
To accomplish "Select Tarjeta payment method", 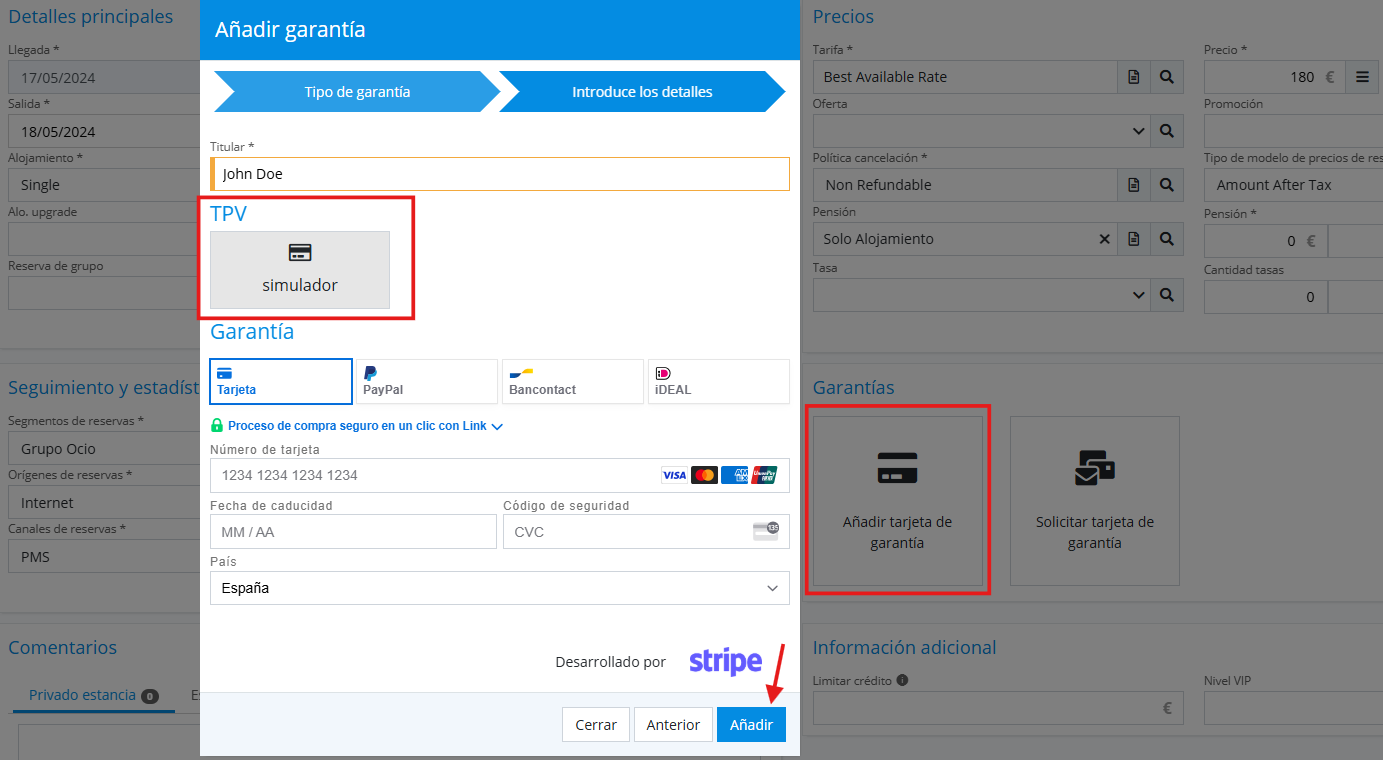I will point(281,381).
